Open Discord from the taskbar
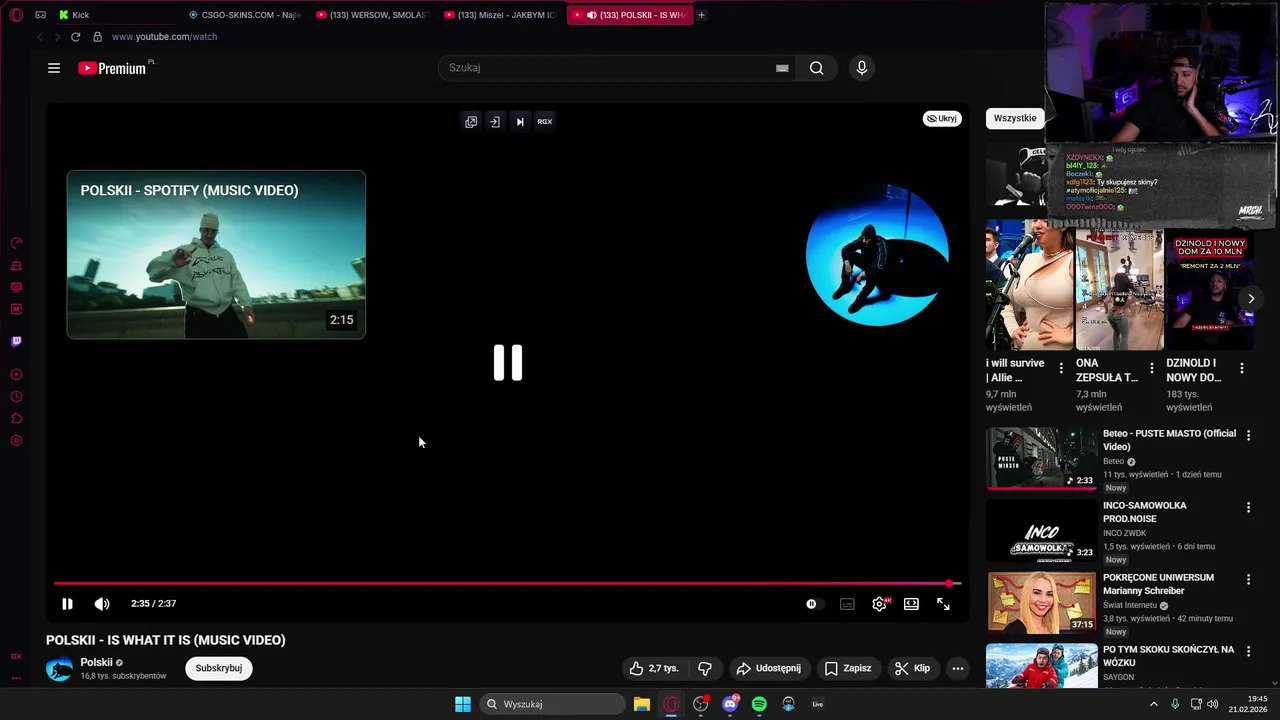Screen dimensions: 1280x720 coord(730,704)
